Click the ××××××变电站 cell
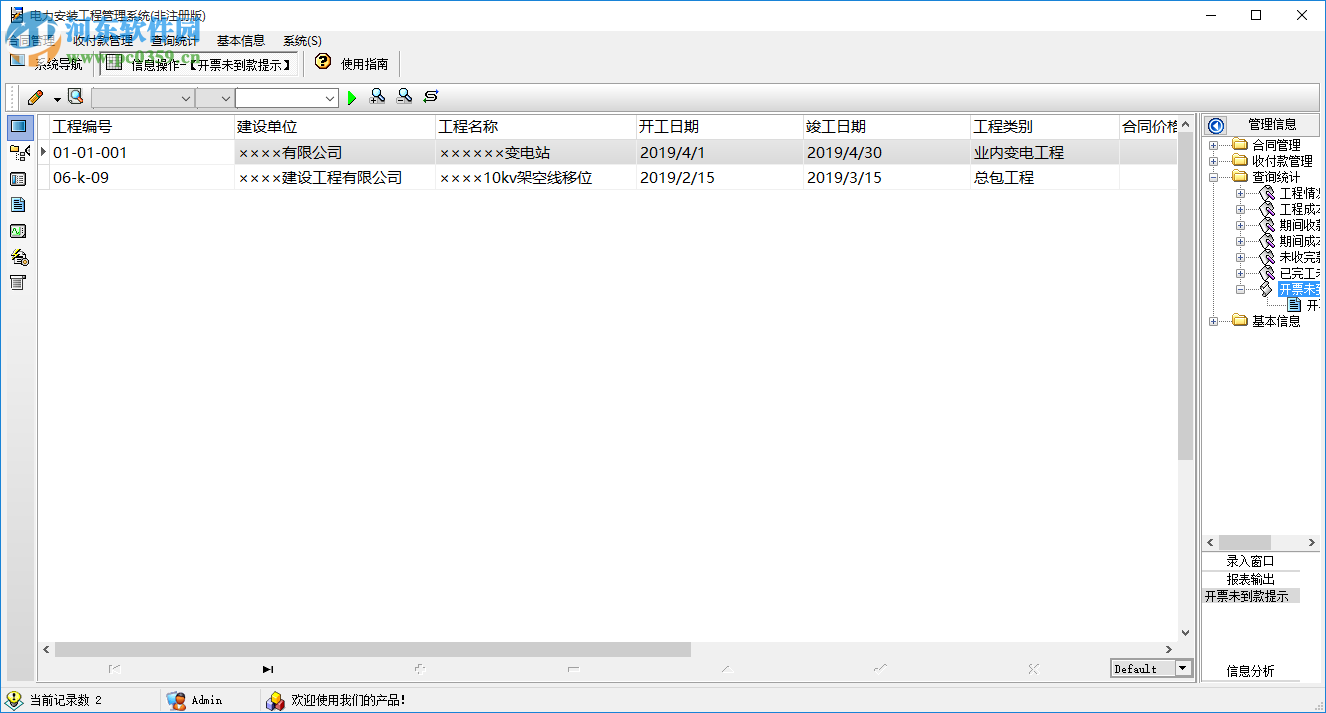Image resolution: width=1326 pixels, height=713 pixels. (x=536, y=153)
